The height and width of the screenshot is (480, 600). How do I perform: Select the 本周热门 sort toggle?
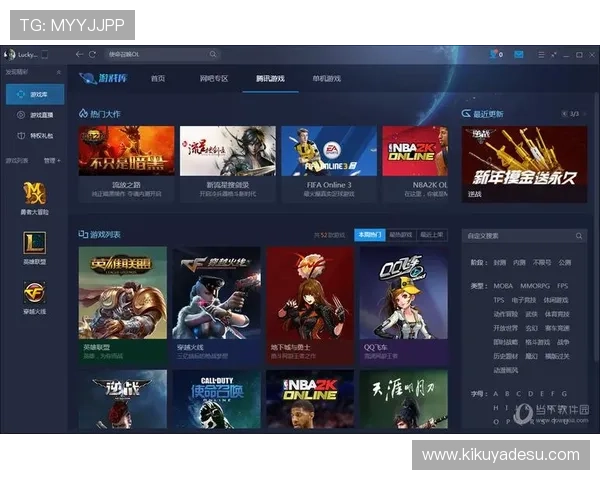point(368,235)
